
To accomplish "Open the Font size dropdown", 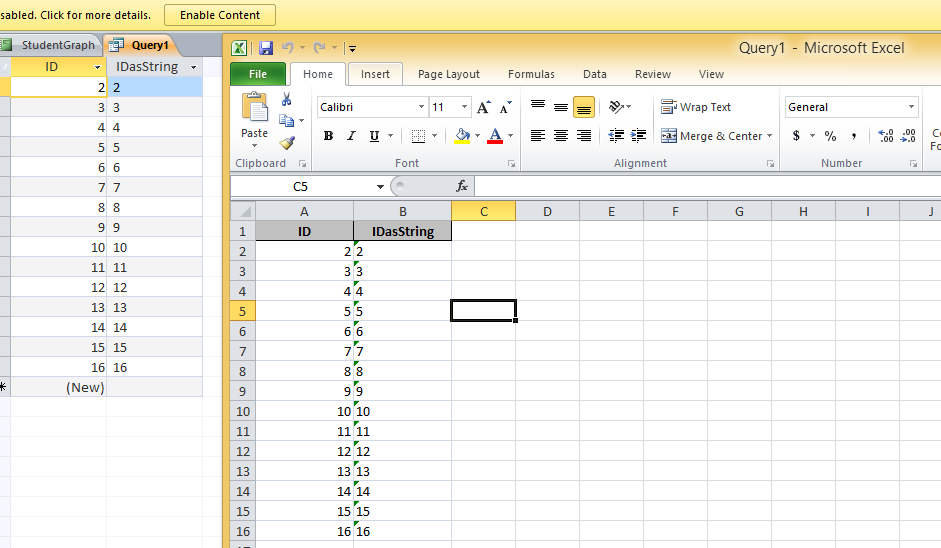I will click(x=464, y=107).
